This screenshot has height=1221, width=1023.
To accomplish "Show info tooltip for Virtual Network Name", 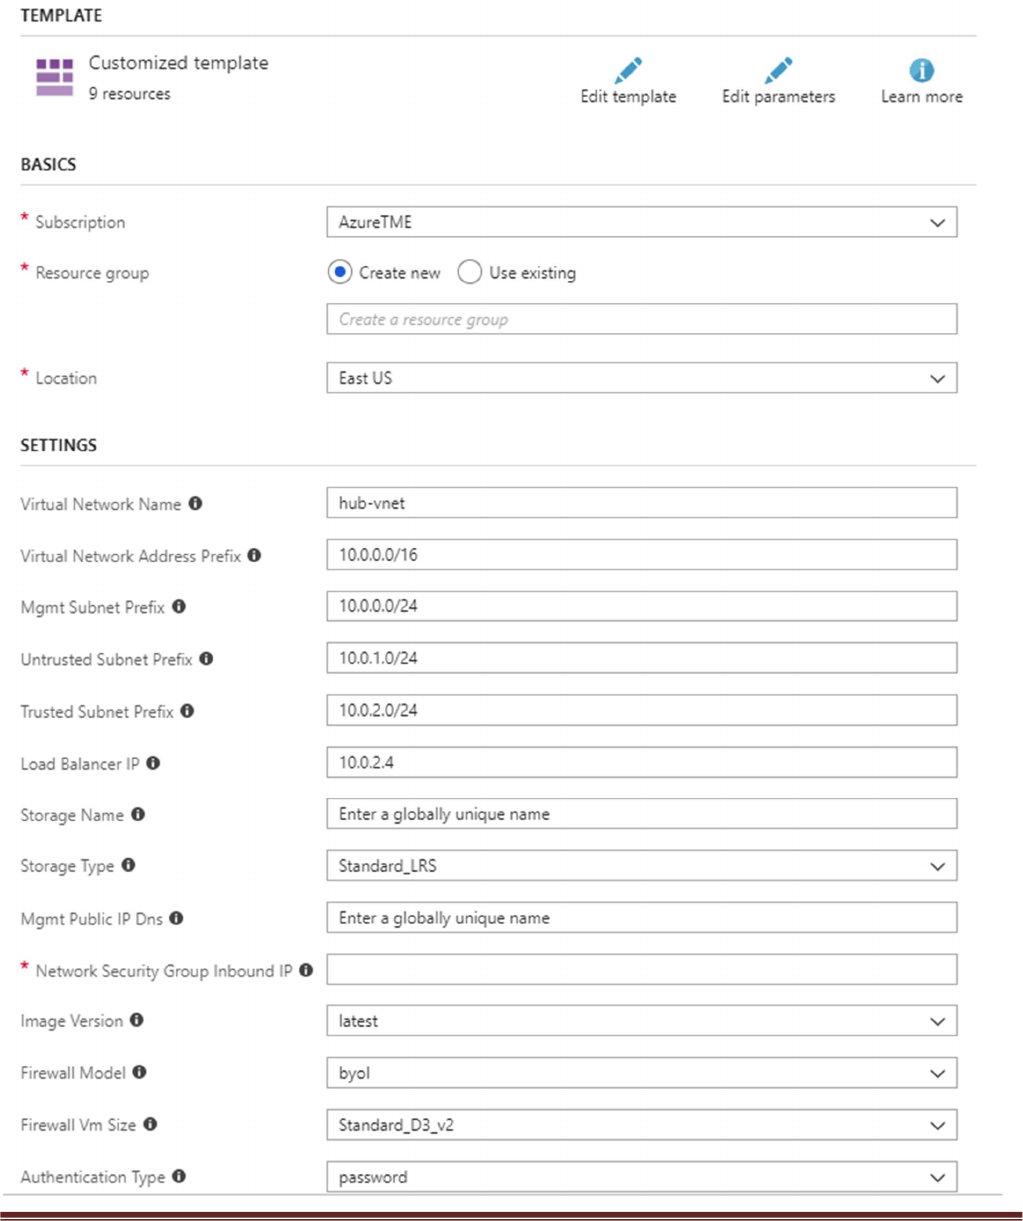I will [196, 504].
